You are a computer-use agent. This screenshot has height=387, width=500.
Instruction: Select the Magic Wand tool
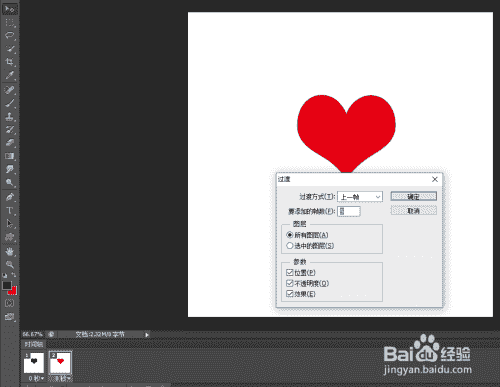(10, 49)
